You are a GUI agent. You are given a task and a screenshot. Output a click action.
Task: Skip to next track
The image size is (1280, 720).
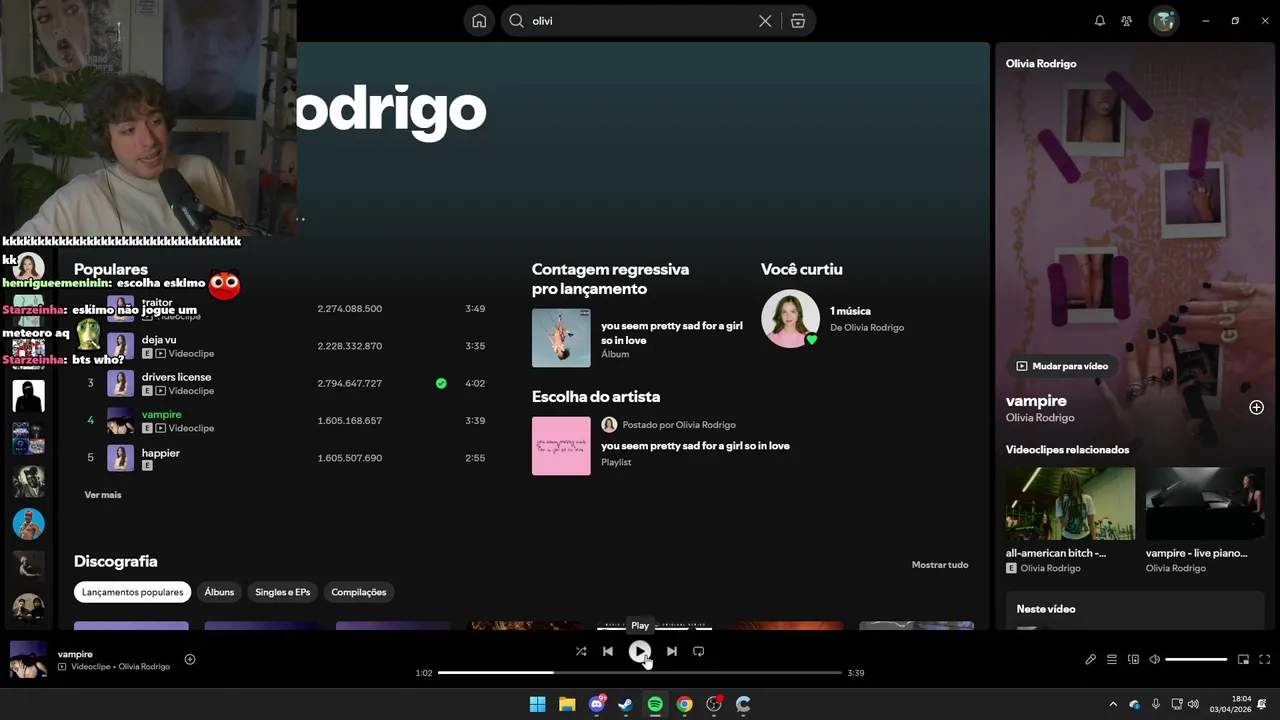pyautogui.click(x=672, y=651)
